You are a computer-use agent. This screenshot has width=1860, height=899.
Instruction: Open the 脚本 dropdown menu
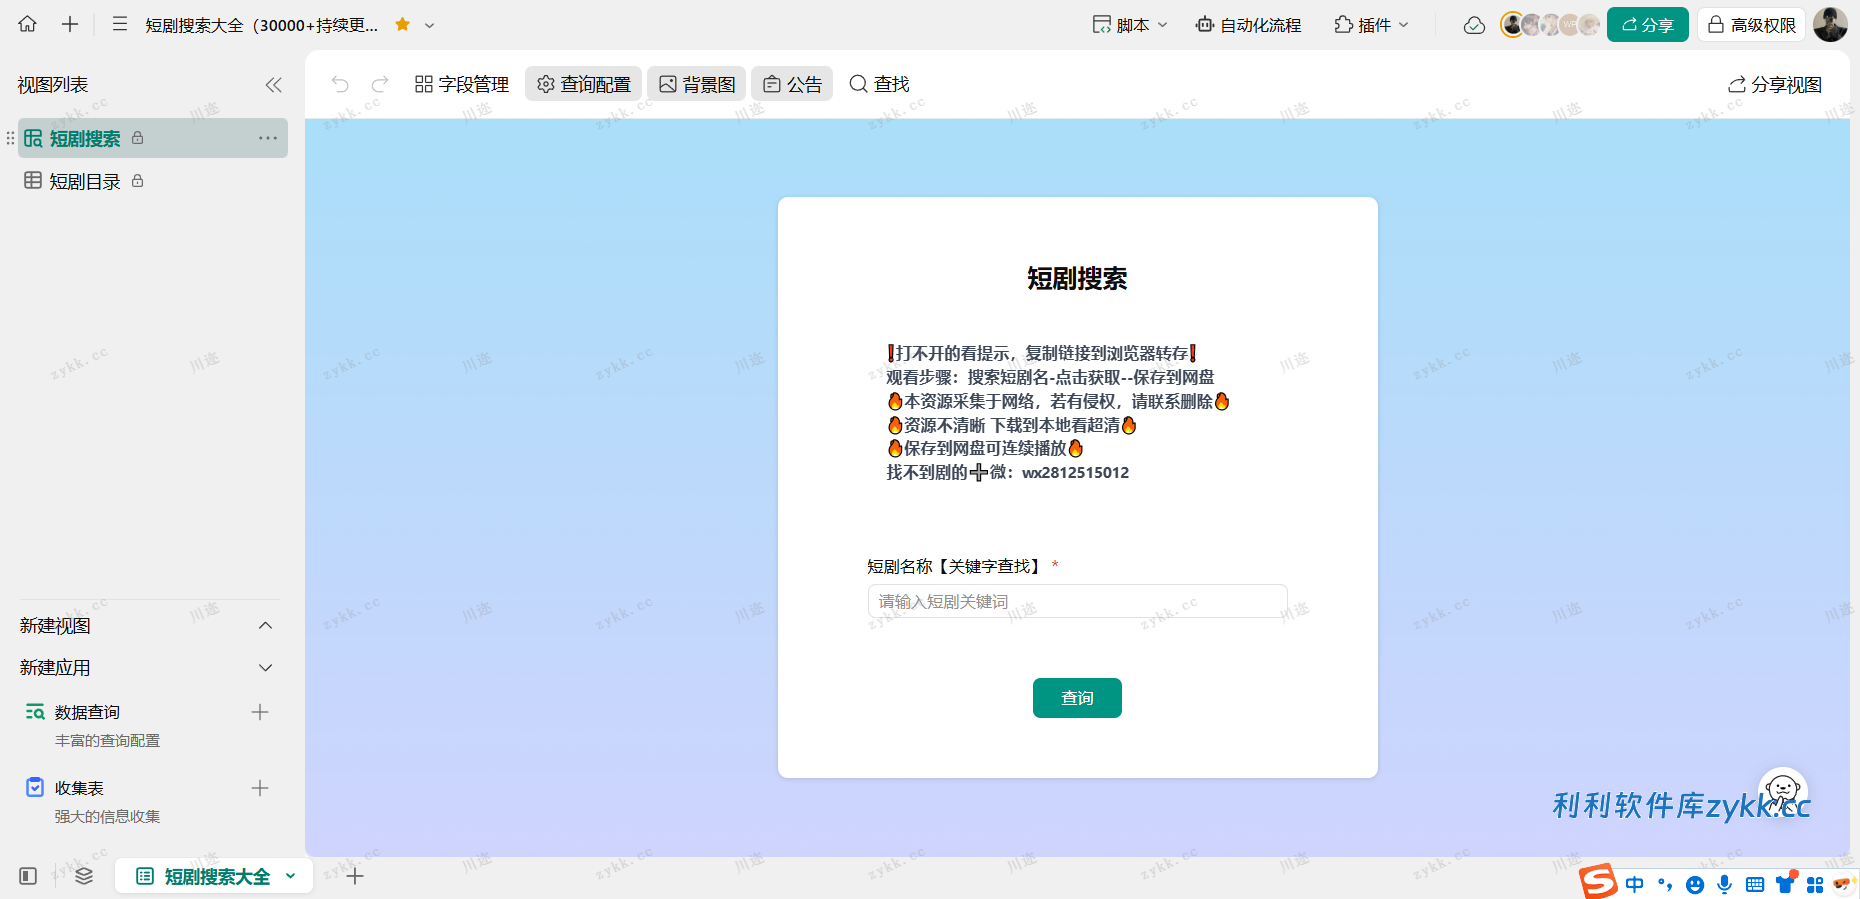[x=1130, y=25]
